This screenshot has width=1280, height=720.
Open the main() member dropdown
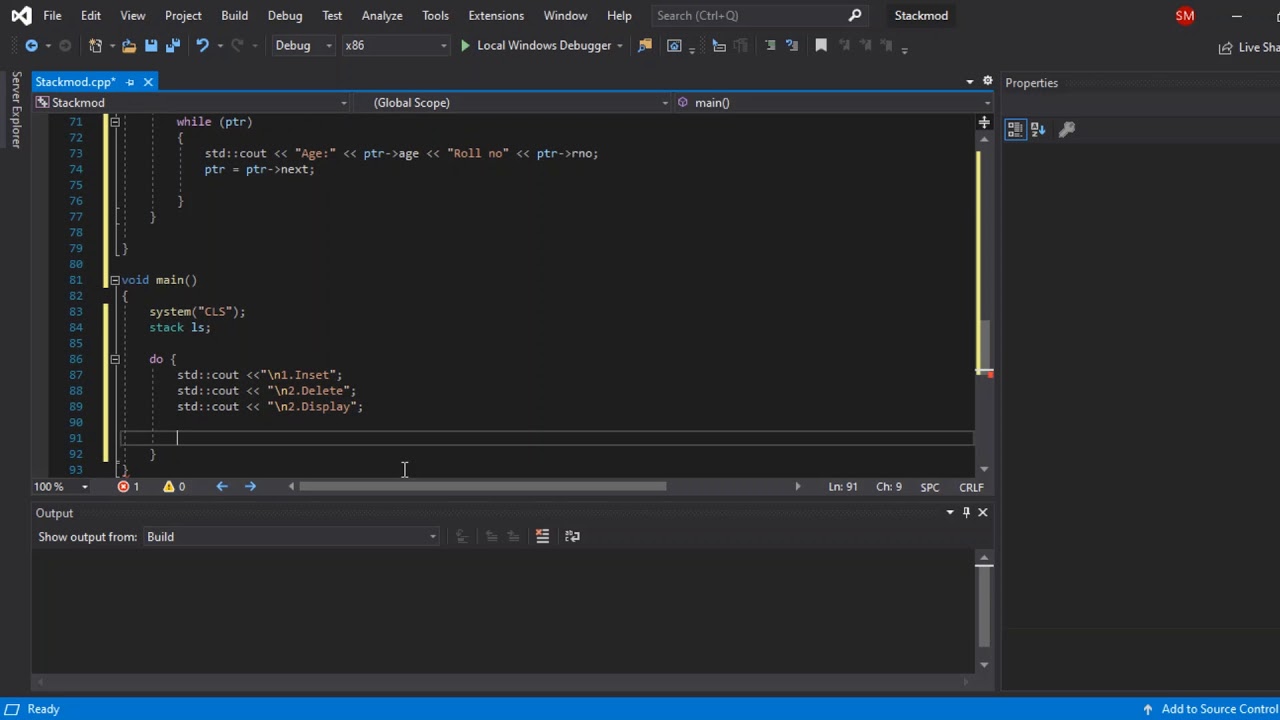coord(833,102)
